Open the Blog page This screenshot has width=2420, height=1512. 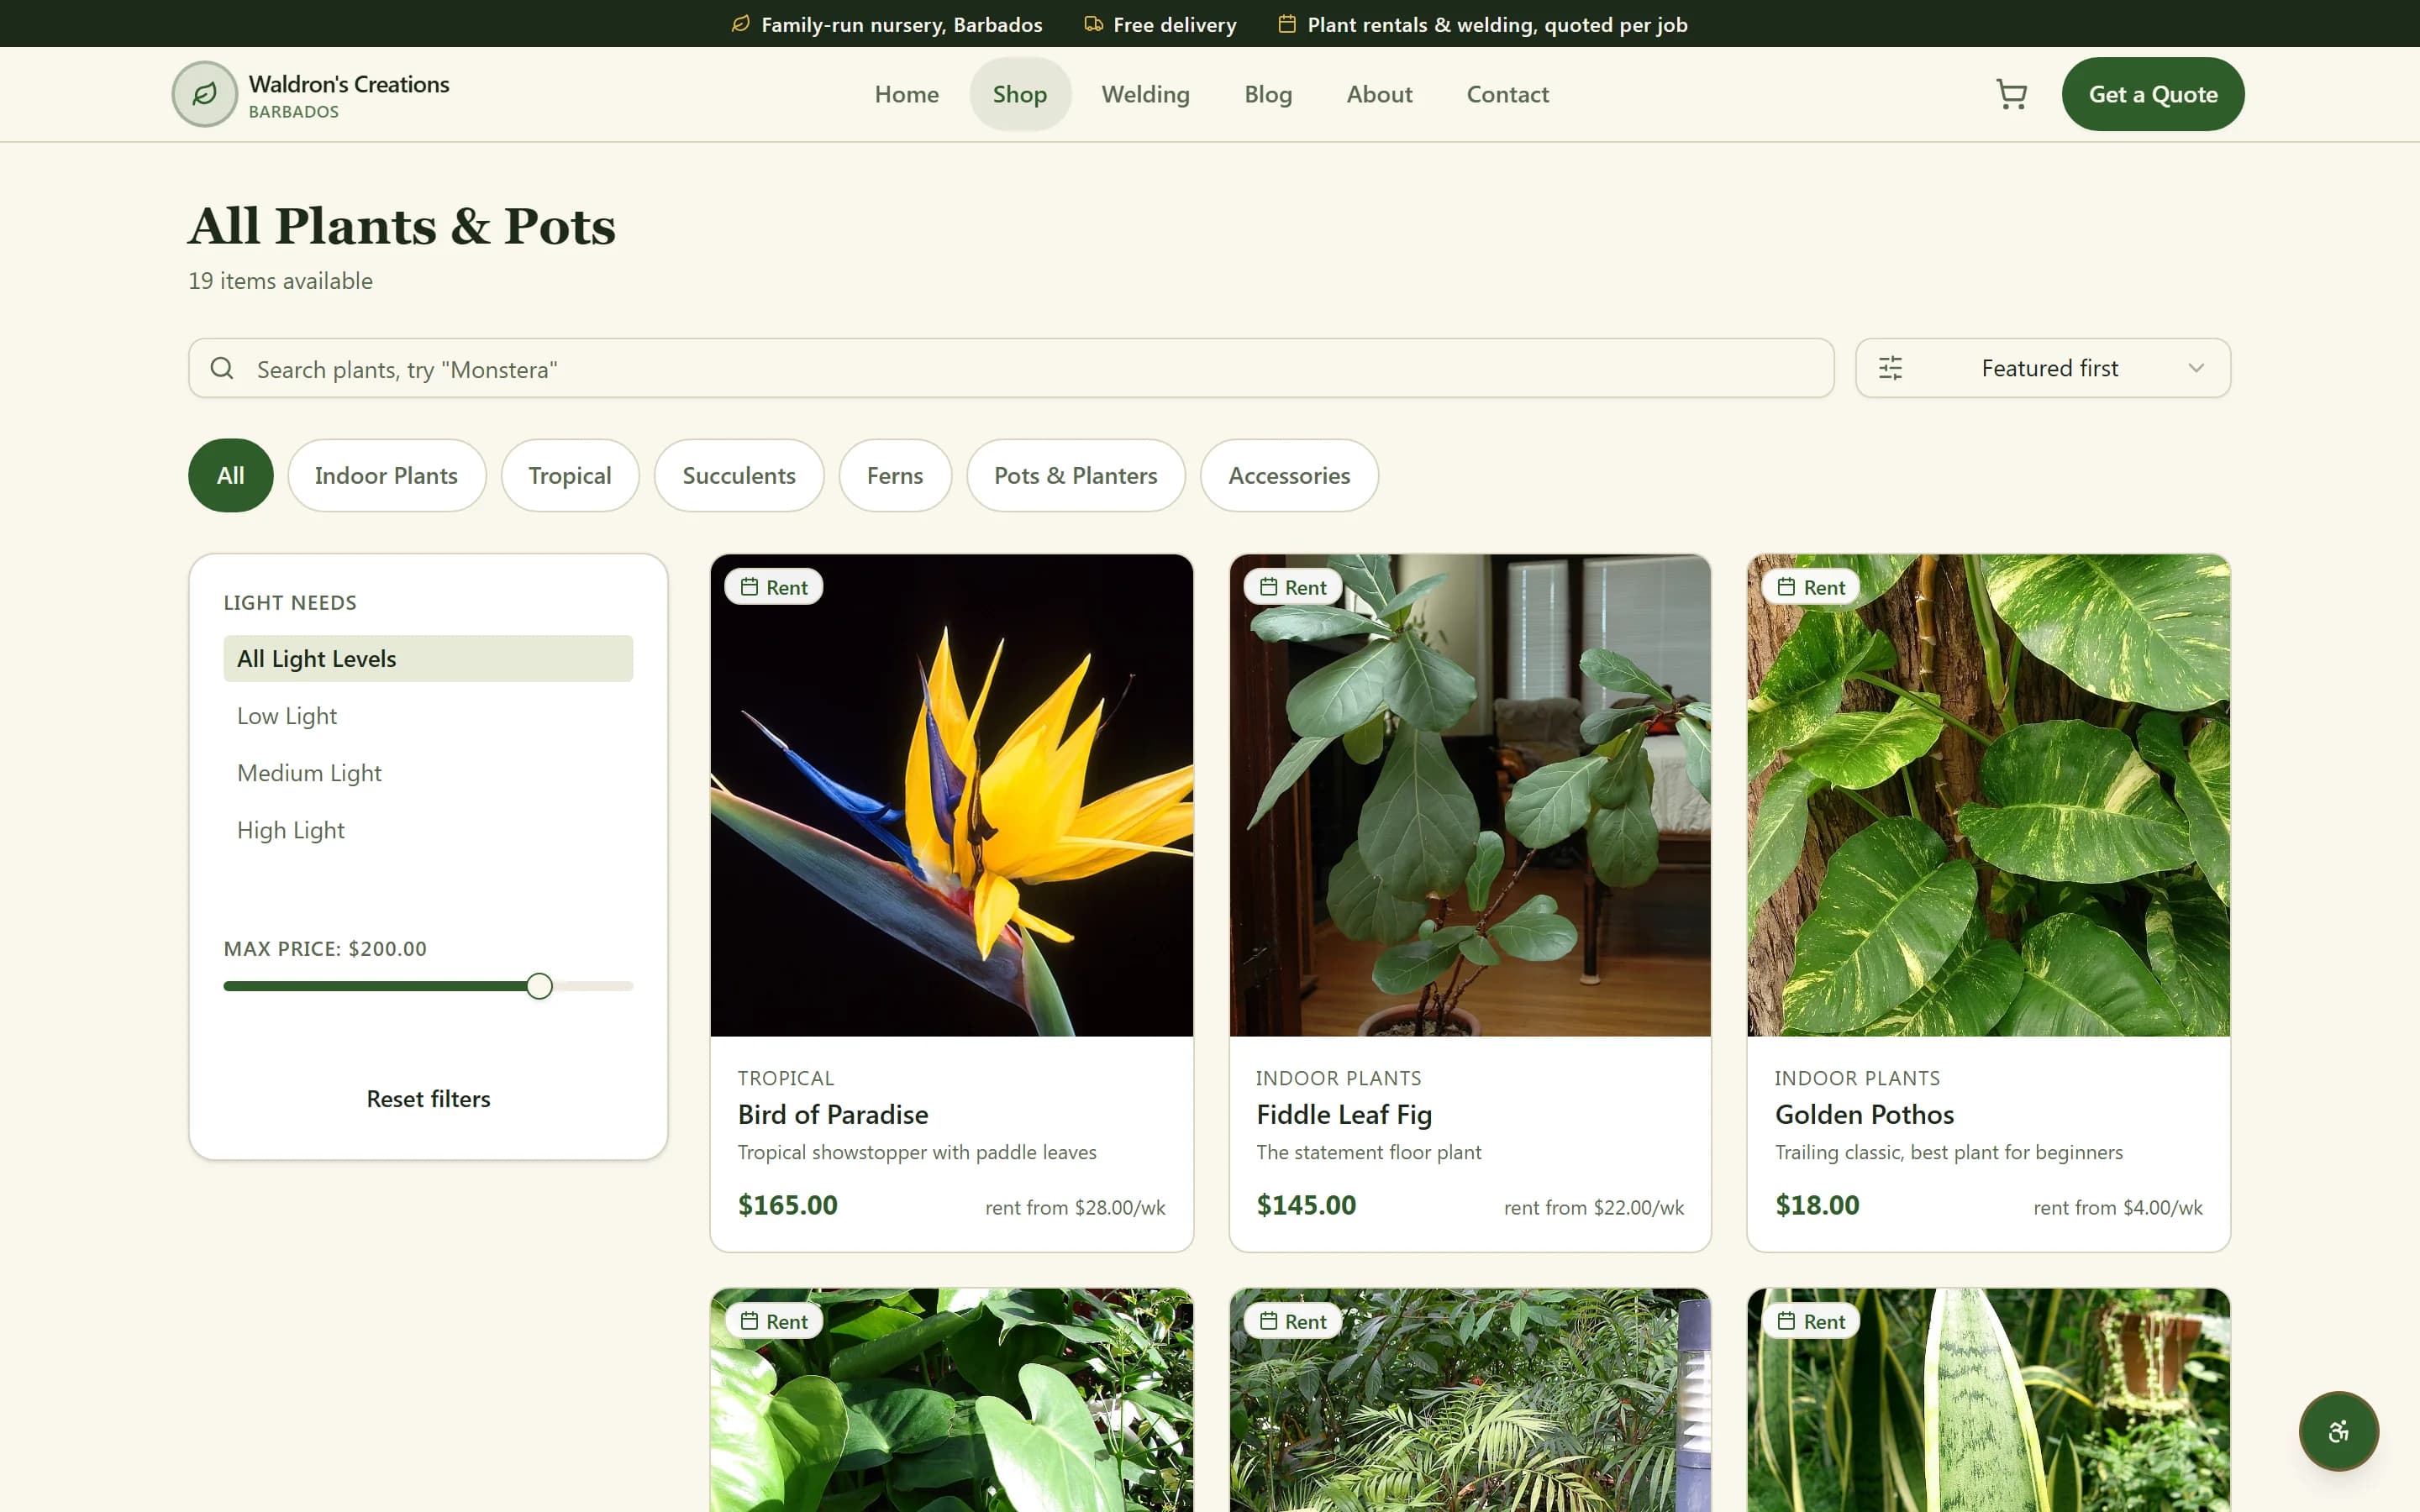tap(1268, 94)
